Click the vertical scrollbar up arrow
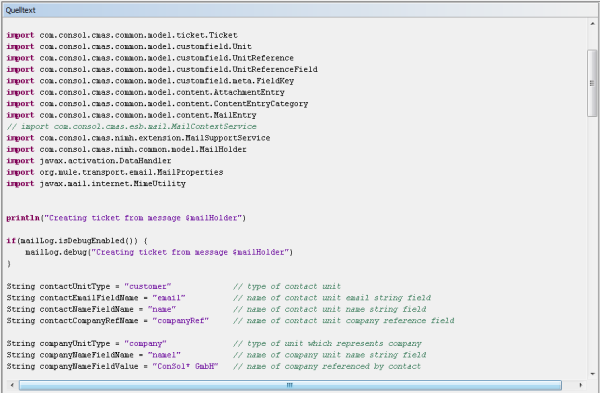The image size is (600, 393). [592, 24]
